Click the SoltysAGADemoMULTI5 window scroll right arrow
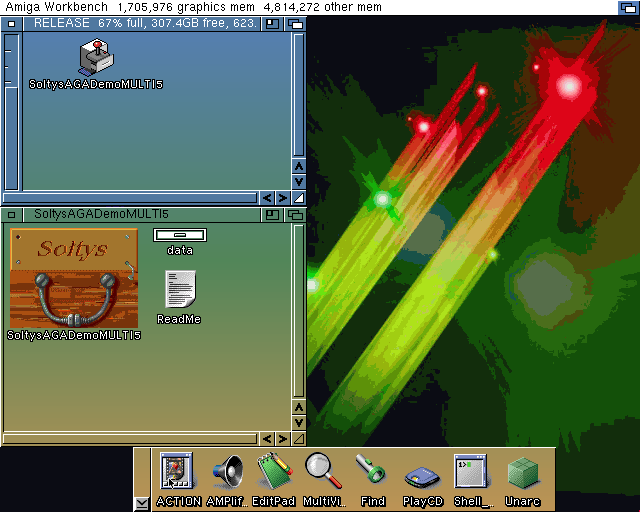The height and width of the screenshot is (512, 640). coord(282,439)
